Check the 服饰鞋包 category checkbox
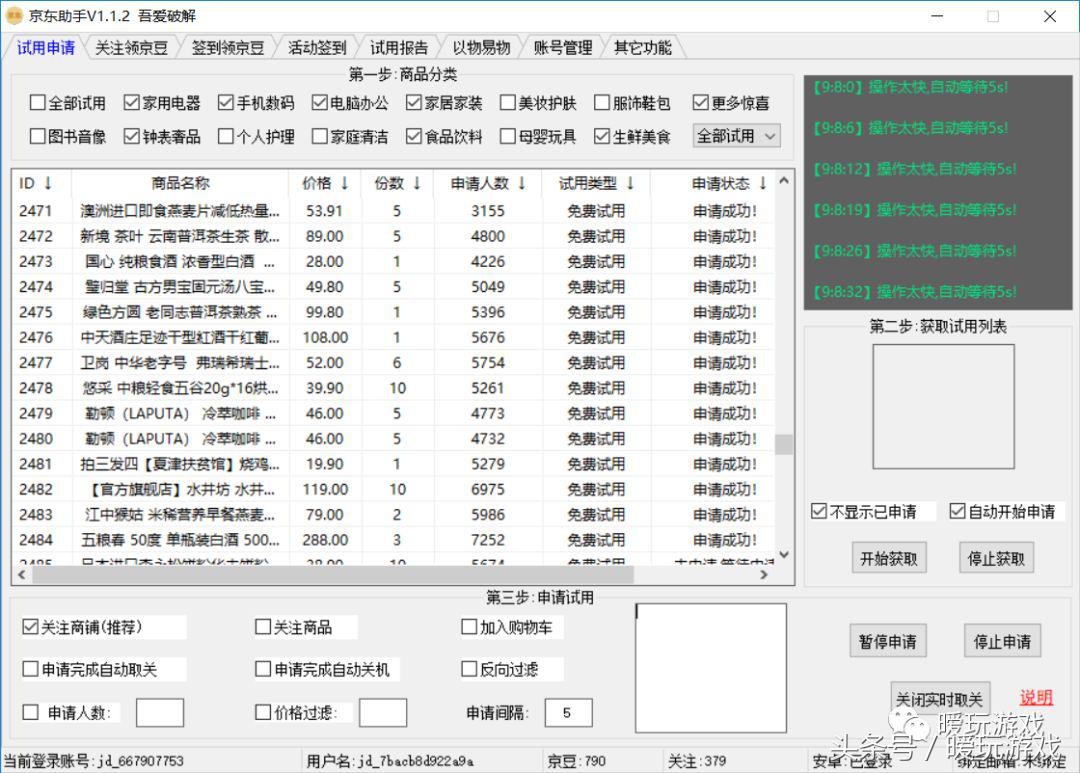 (x=602, y=101)
